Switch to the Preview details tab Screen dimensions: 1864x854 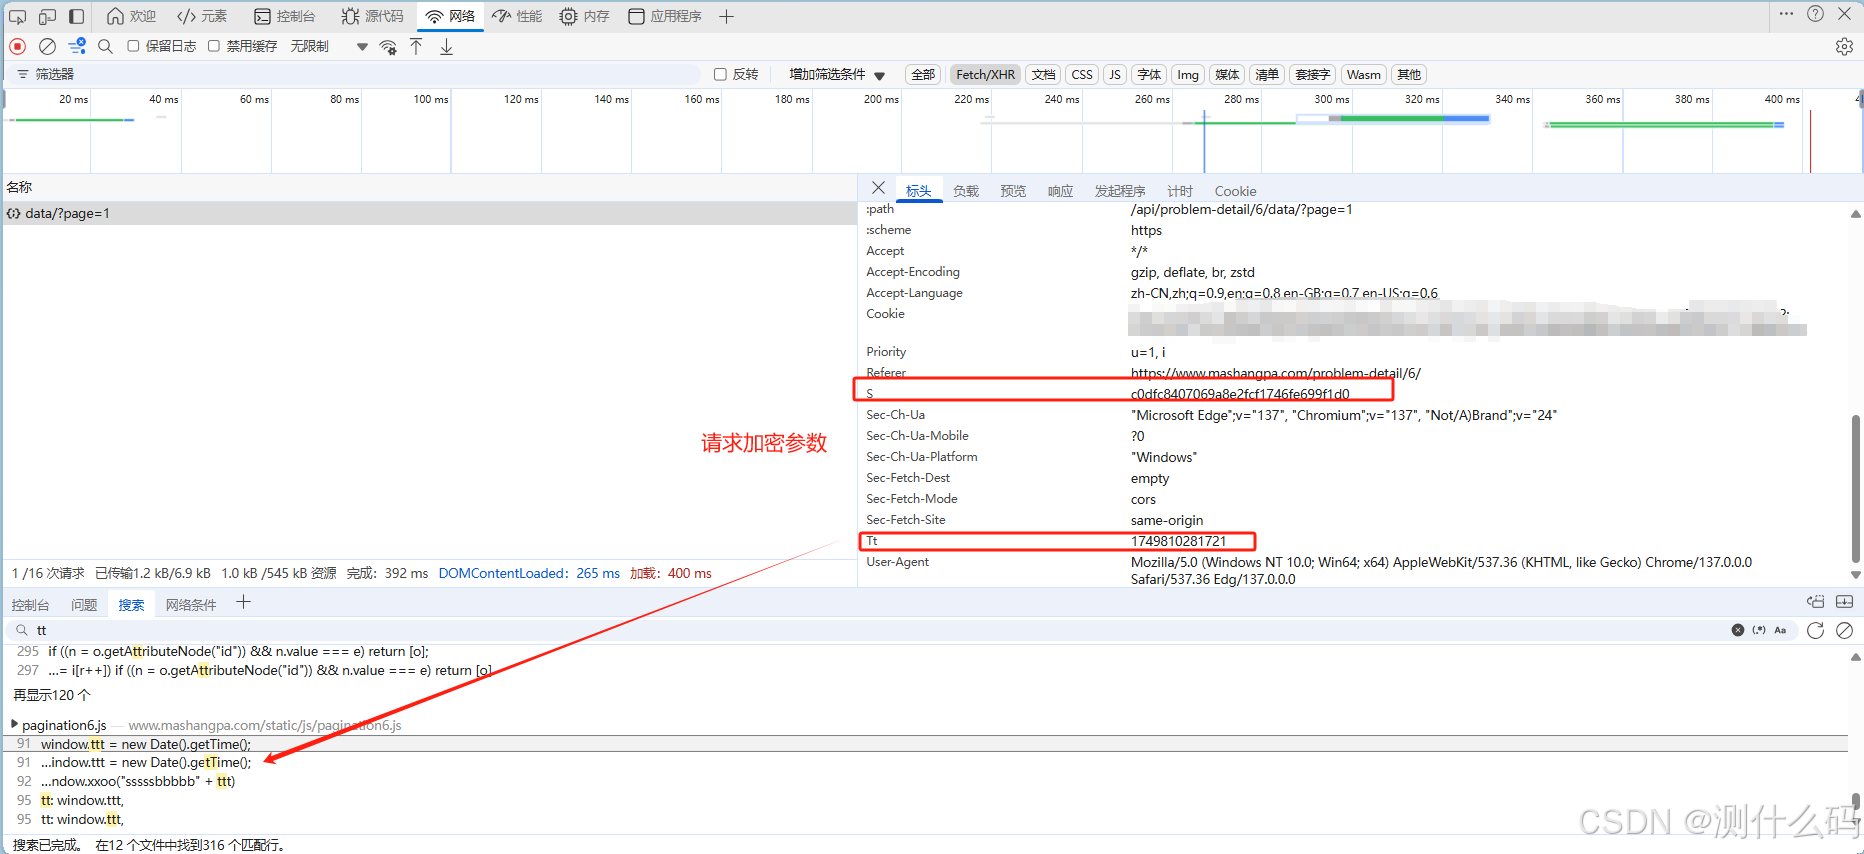point(1013,190)
